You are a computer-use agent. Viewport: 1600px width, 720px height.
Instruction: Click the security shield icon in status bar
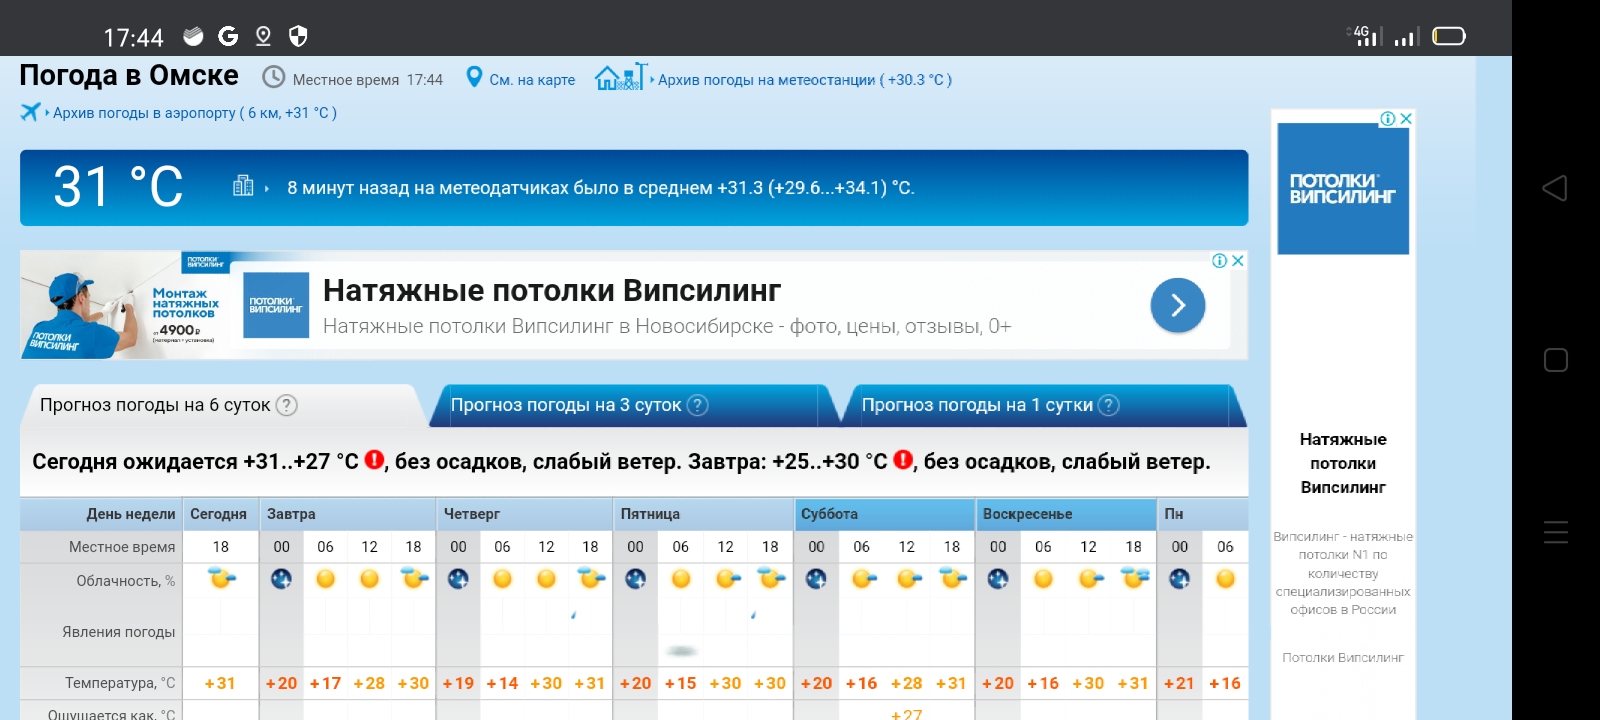(298, 37)
